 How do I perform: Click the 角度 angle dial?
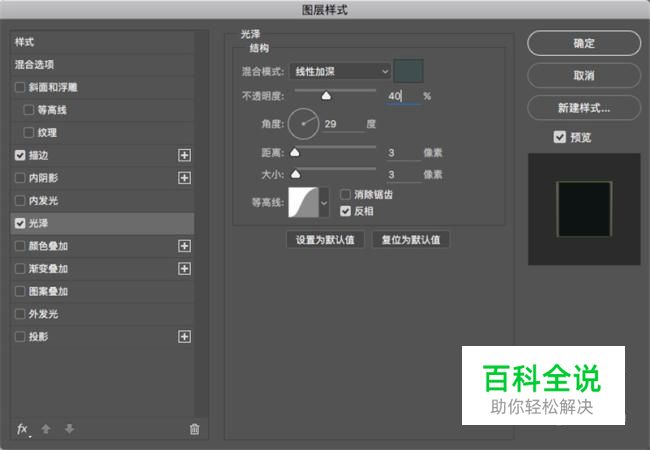tap(303, 124)
